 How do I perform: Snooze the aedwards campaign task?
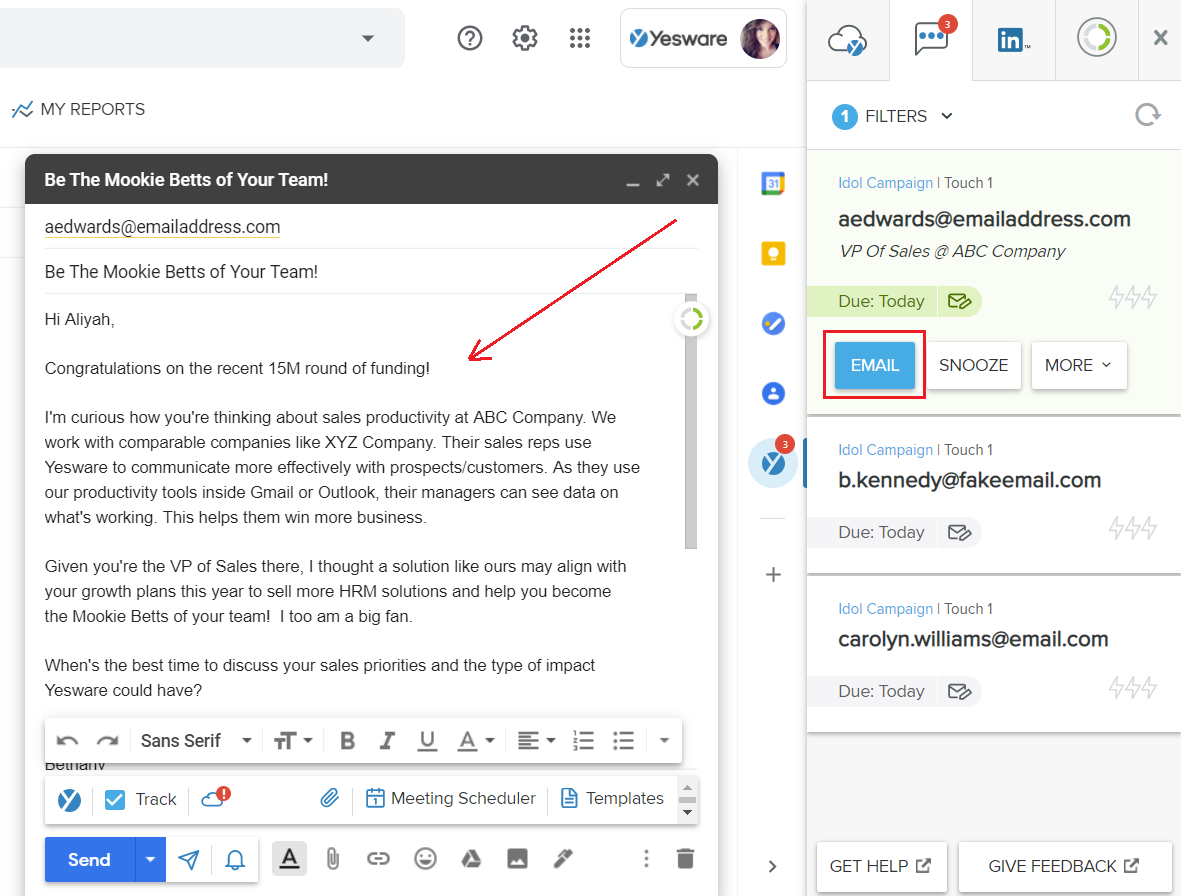pos(973,365)
